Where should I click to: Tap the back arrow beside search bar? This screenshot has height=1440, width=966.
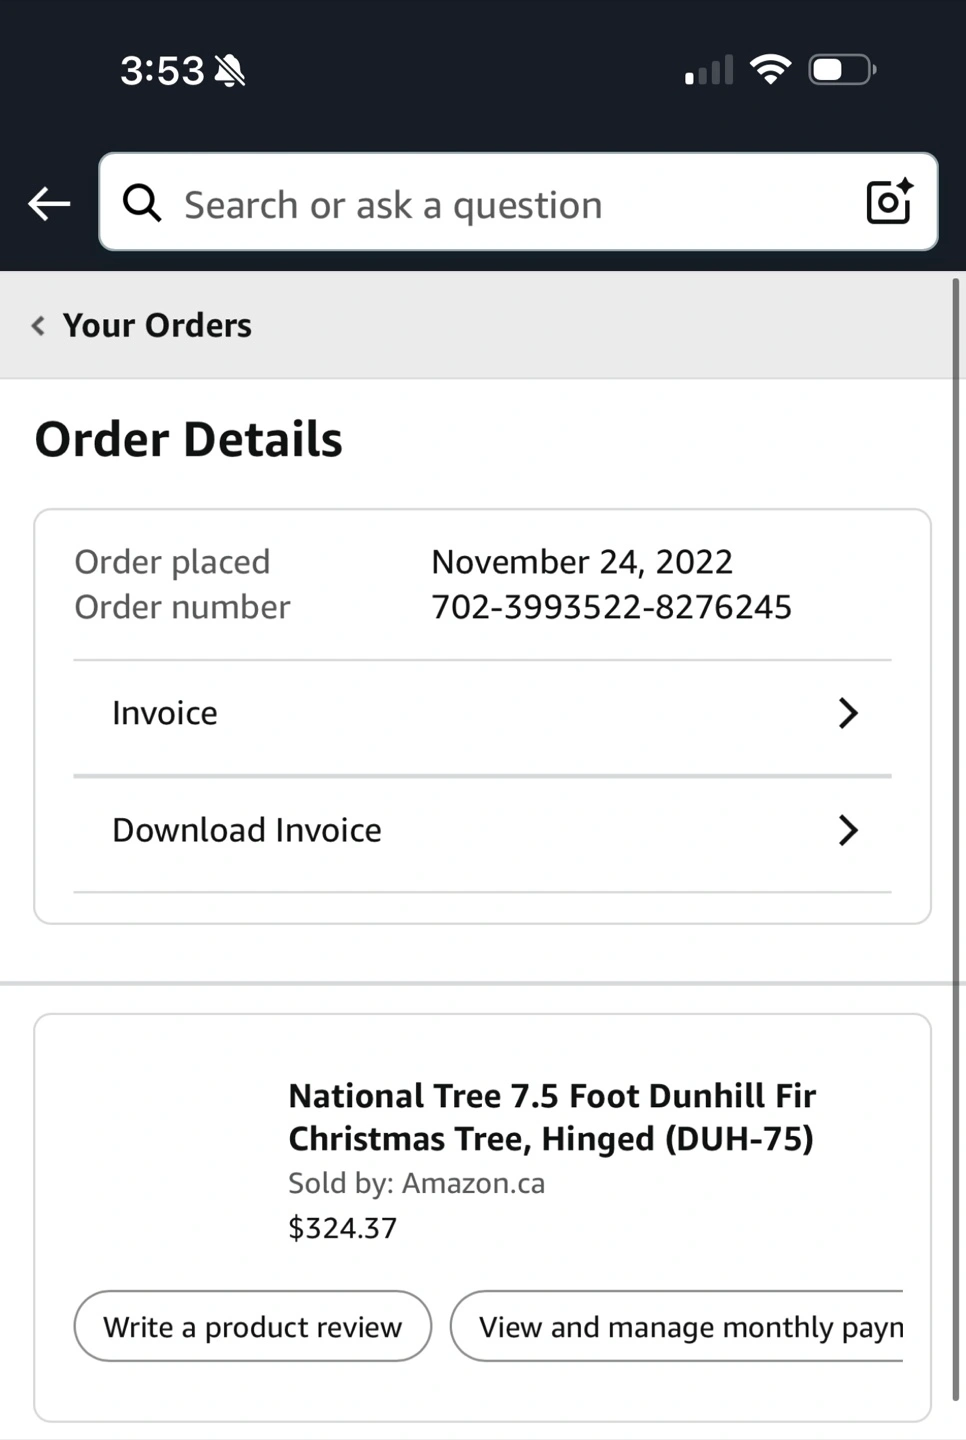pos(49,204)
